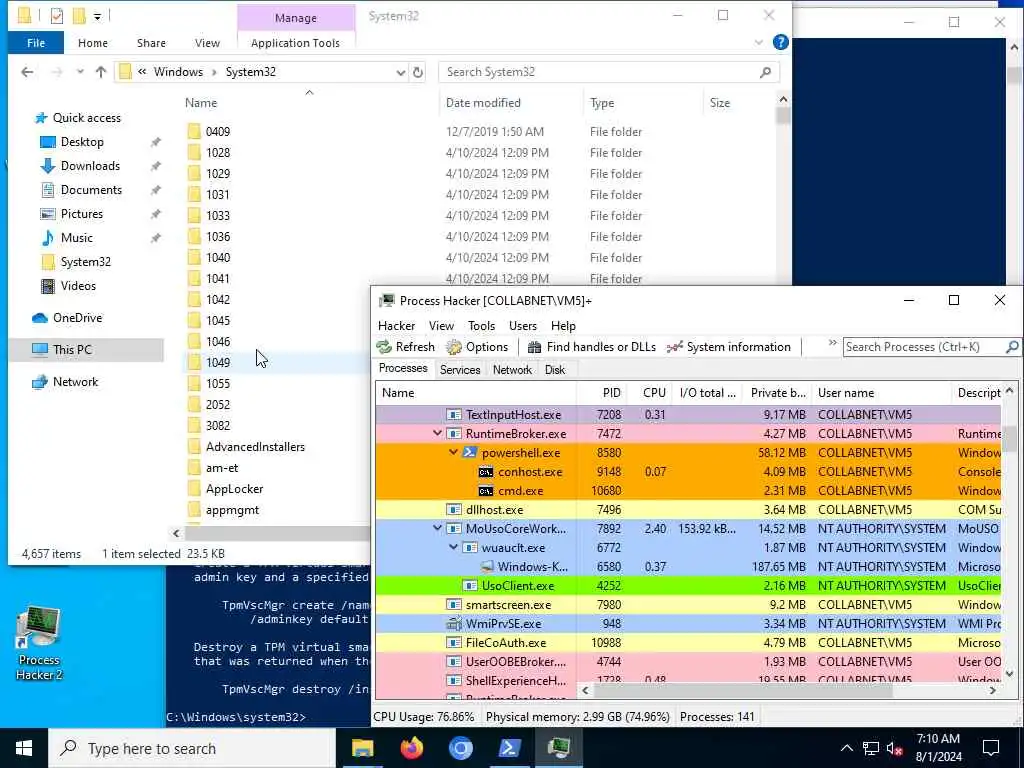Open the Chromium browser taskbar icon
This screenshot has height=768, width=1024.
460,748
